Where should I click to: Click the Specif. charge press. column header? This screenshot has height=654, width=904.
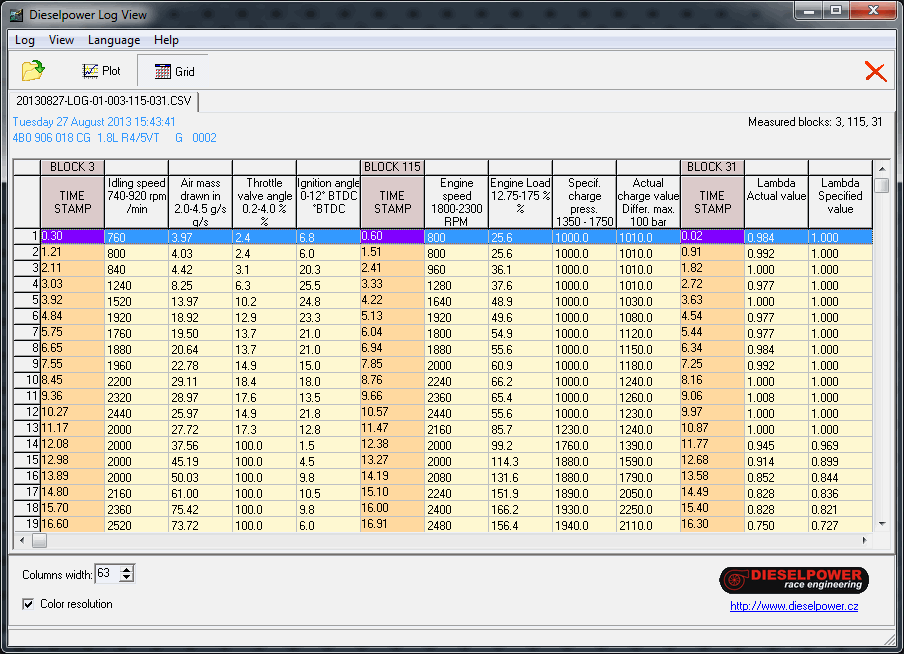click(x=585, y=202)
